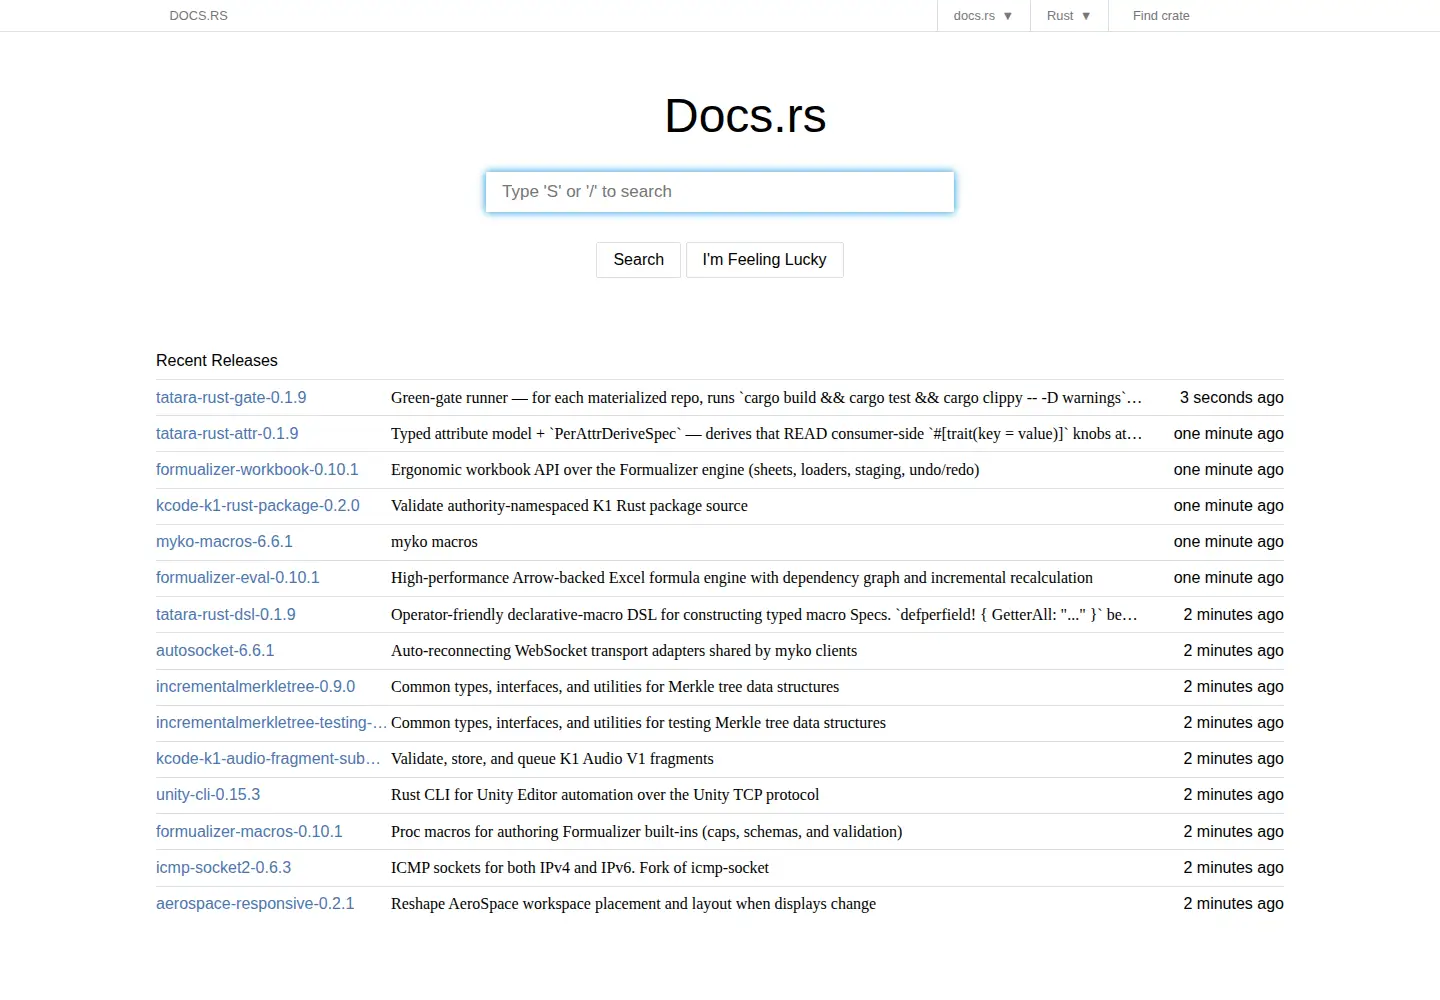The width and height of the screenshot is (1440, 1000).
Task: Click 'Auto-reconnecting WebSocket transport adapters' description
Action: coord(624,651)
